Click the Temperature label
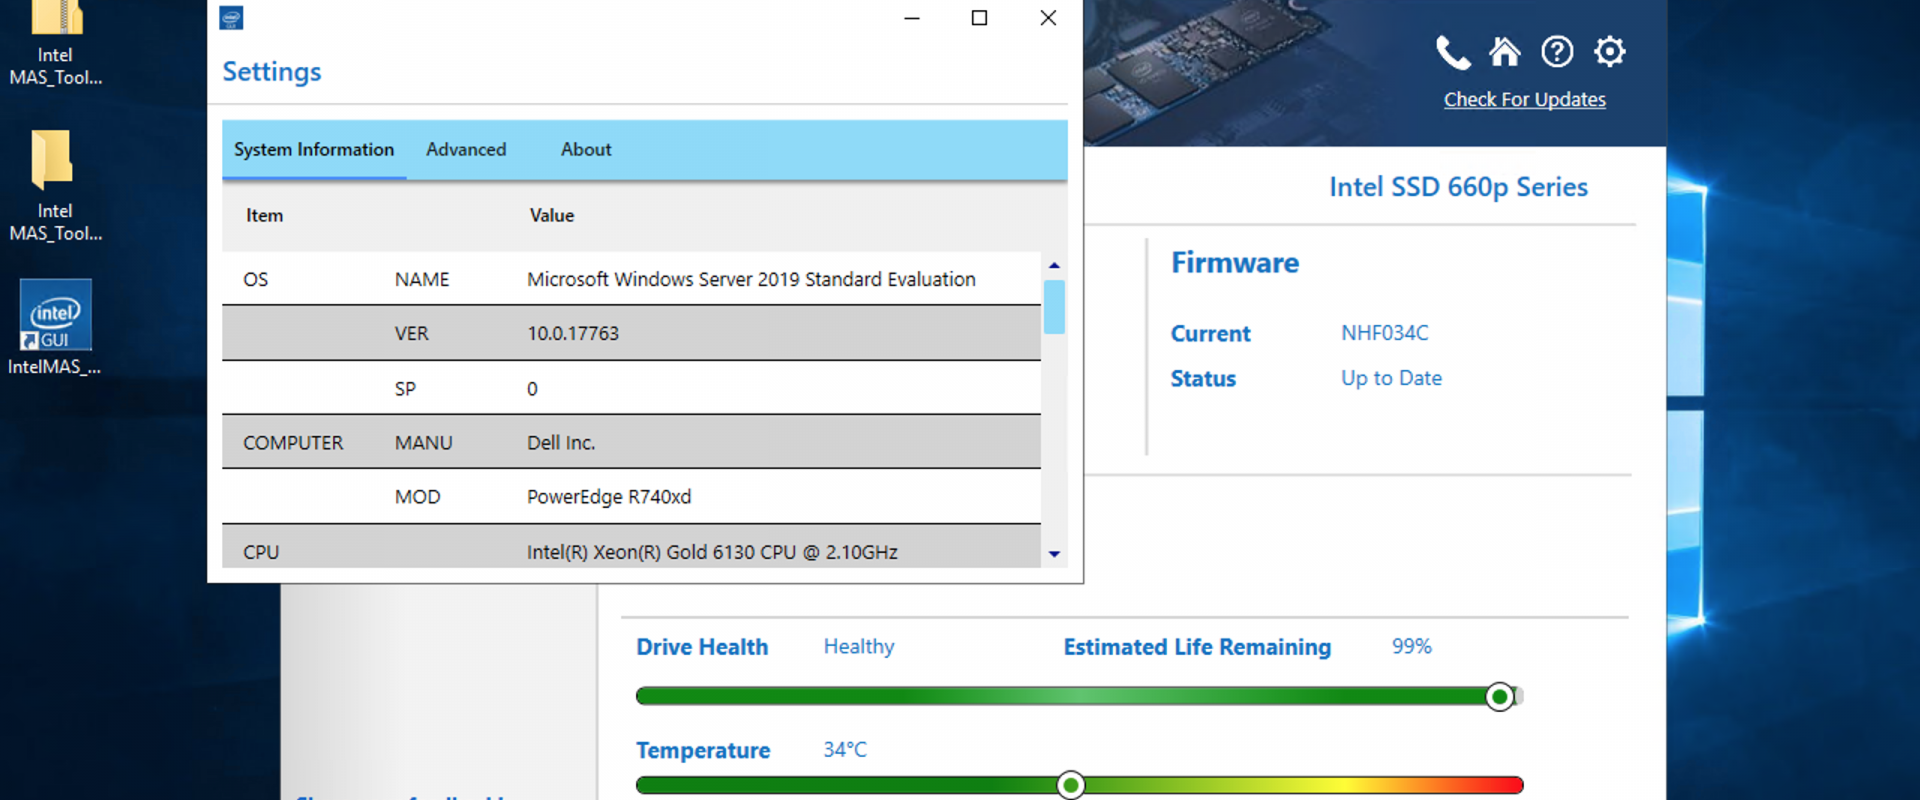This screenshot has height=800, width=1920. (x=703, y=750)
